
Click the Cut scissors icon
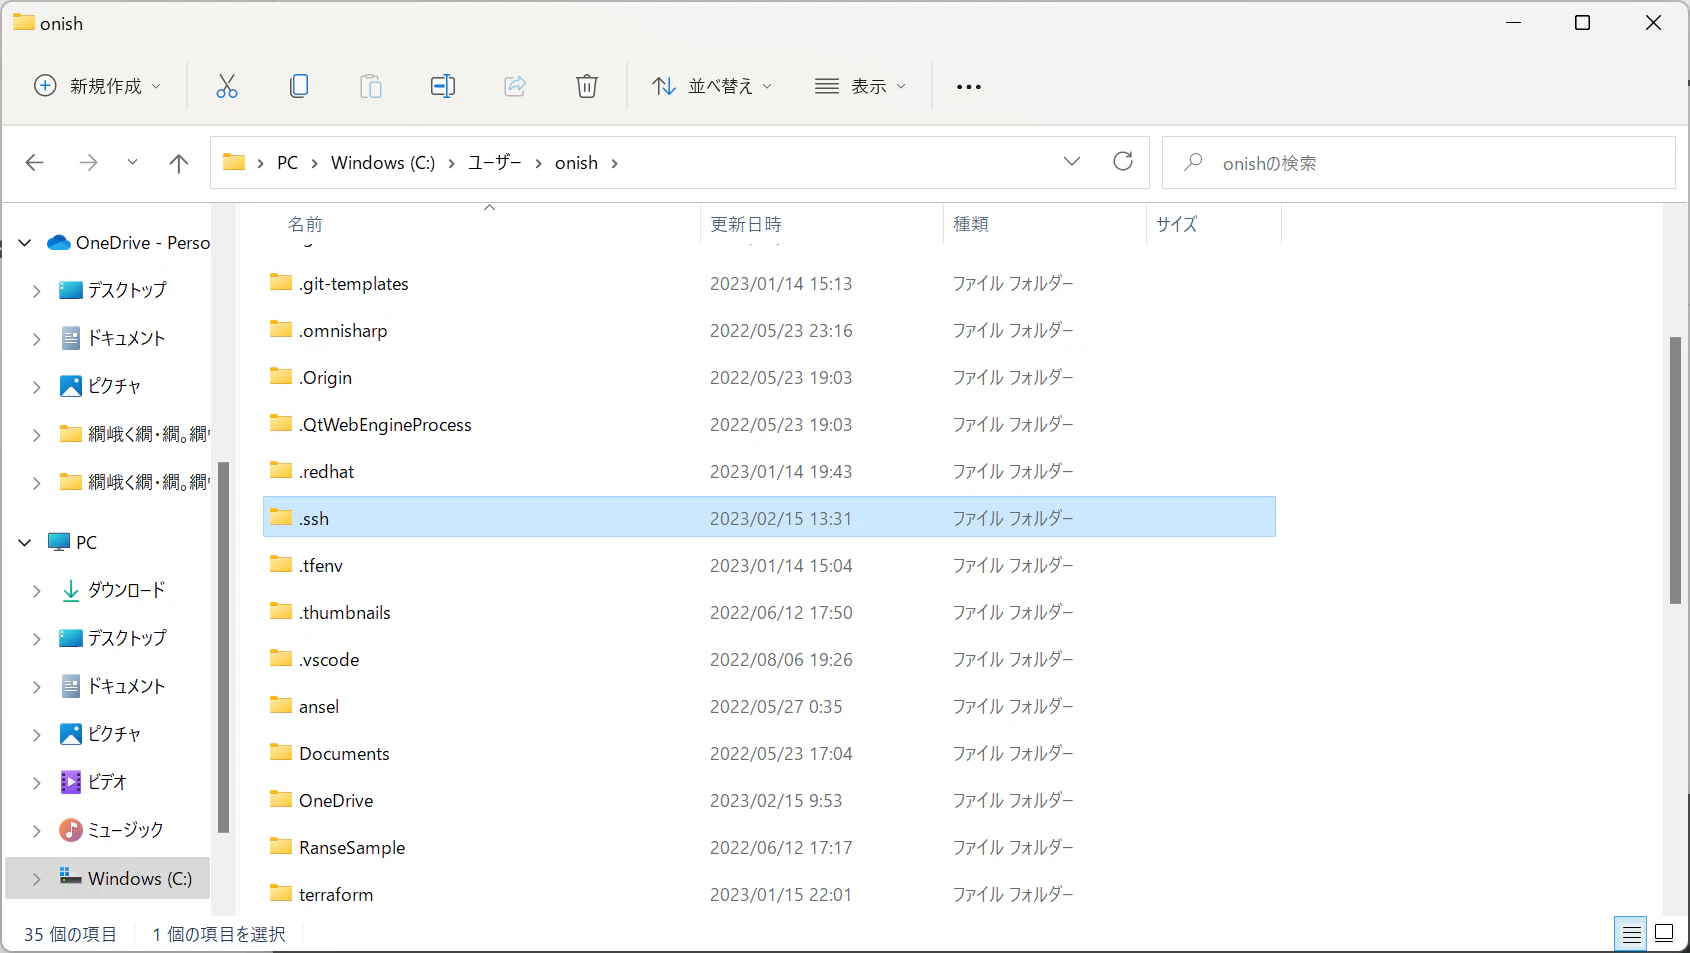(227, 86)
